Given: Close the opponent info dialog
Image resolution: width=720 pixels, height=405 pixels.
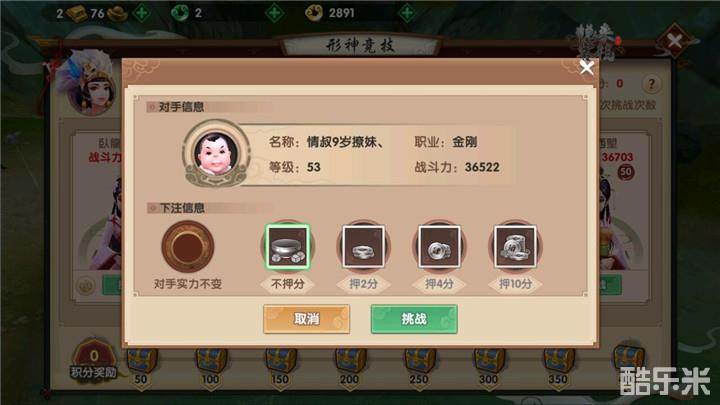Looking at the screenshot, I should tap(586, 68).
